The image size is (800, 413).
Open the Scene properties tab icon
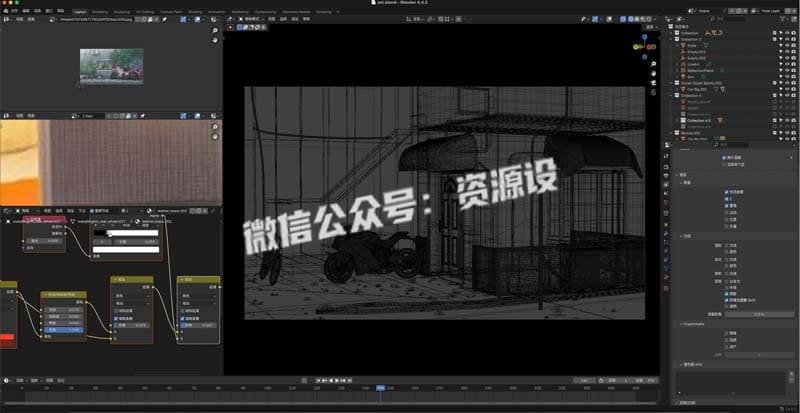click(666, 193)
